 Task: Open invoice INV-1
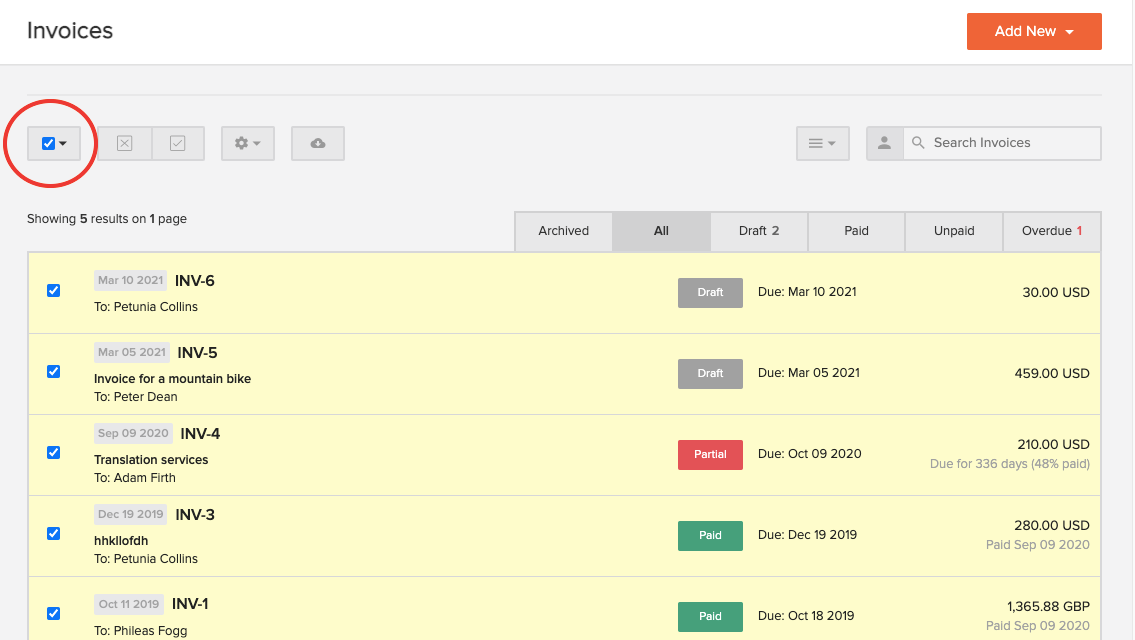point(190,604)
